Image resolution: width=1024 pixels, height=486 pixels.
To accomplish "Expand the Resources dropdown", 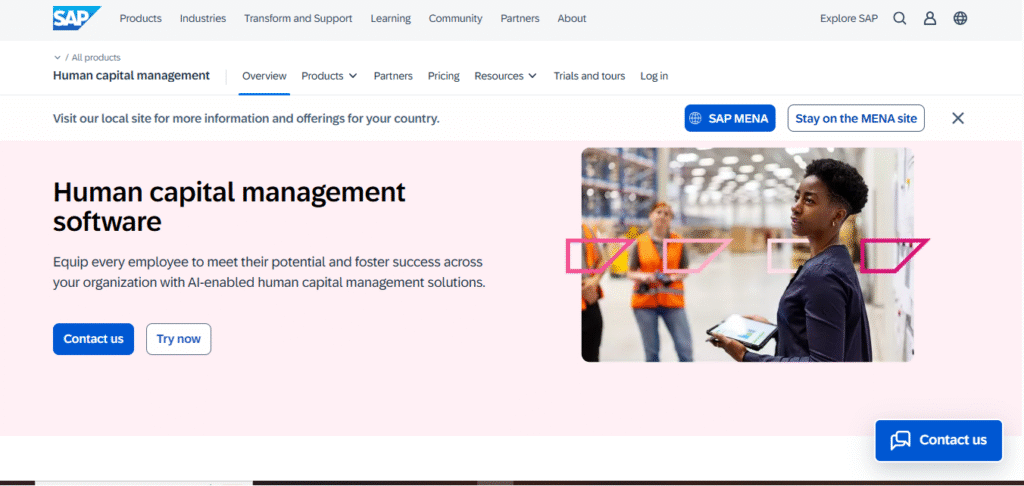I will [505, 76].
